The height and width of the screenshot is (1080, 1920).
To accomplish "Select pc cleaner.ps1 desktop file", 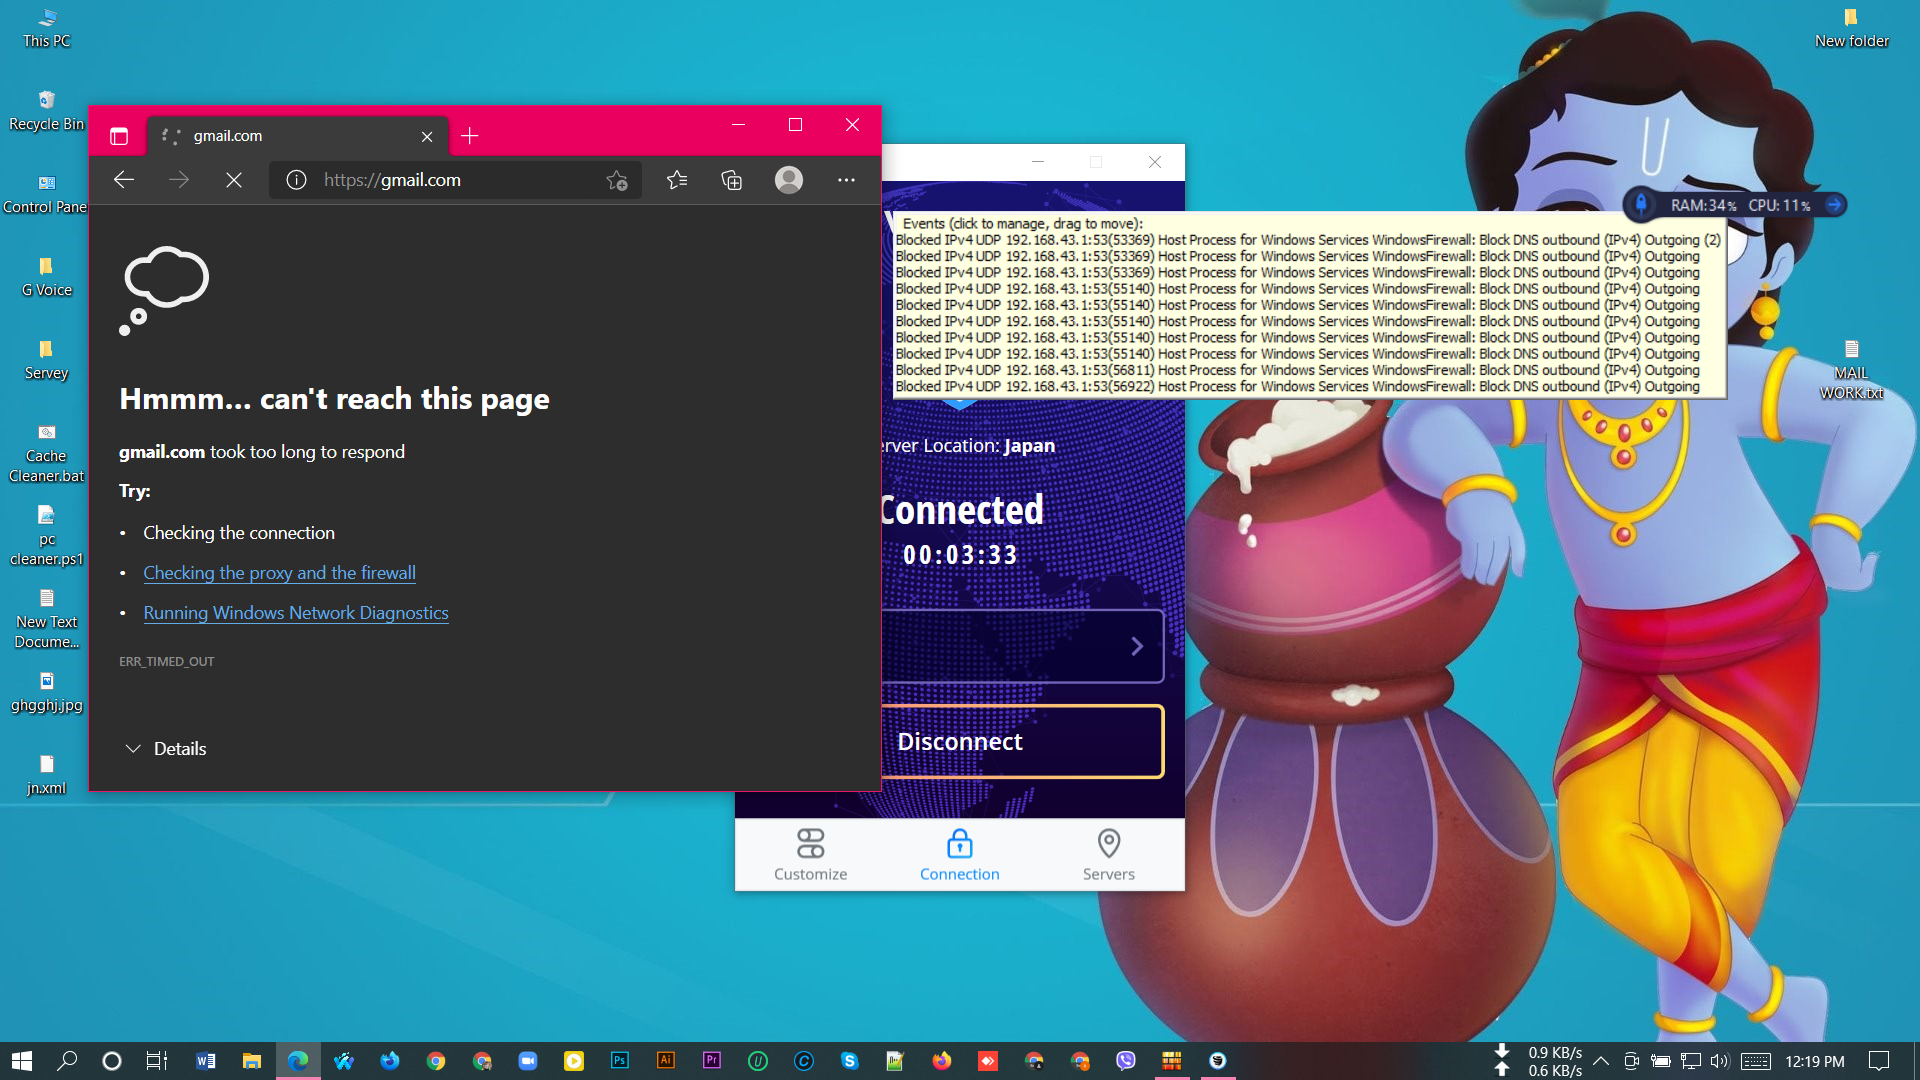I will (x=46, y=536).
